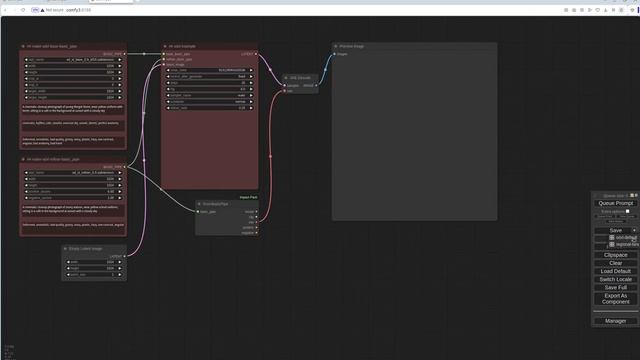
Task: Click the Save button
Action: pos(616,231)
